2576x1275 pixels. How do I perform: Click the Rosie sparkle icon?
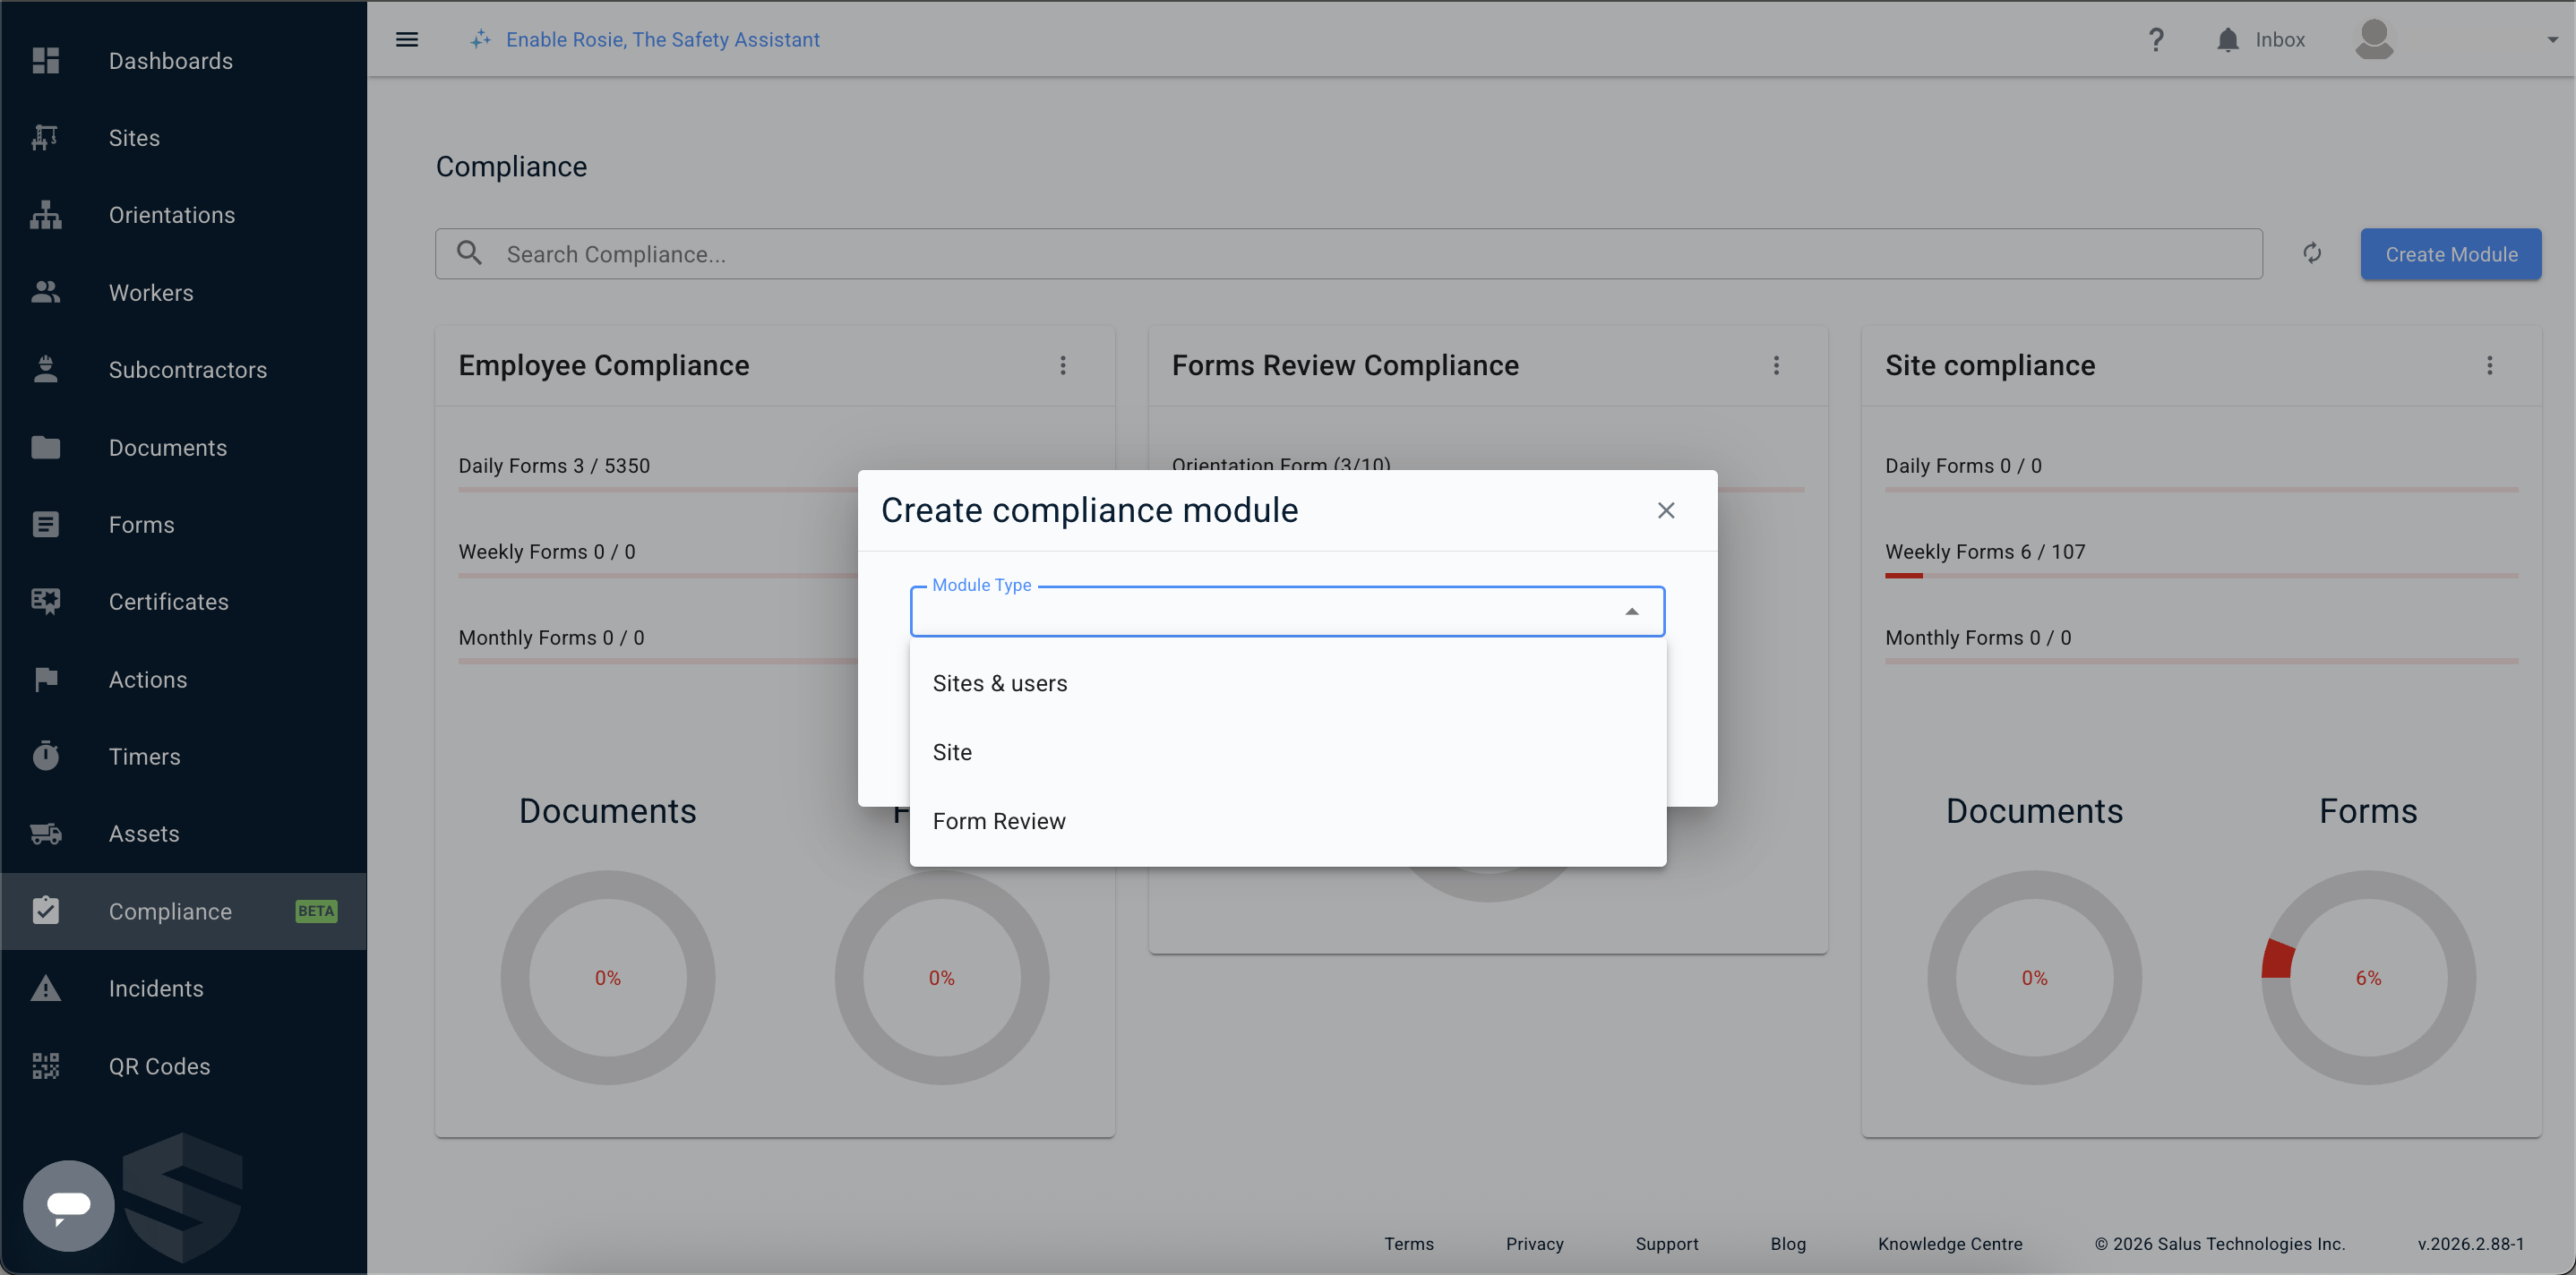481,39
